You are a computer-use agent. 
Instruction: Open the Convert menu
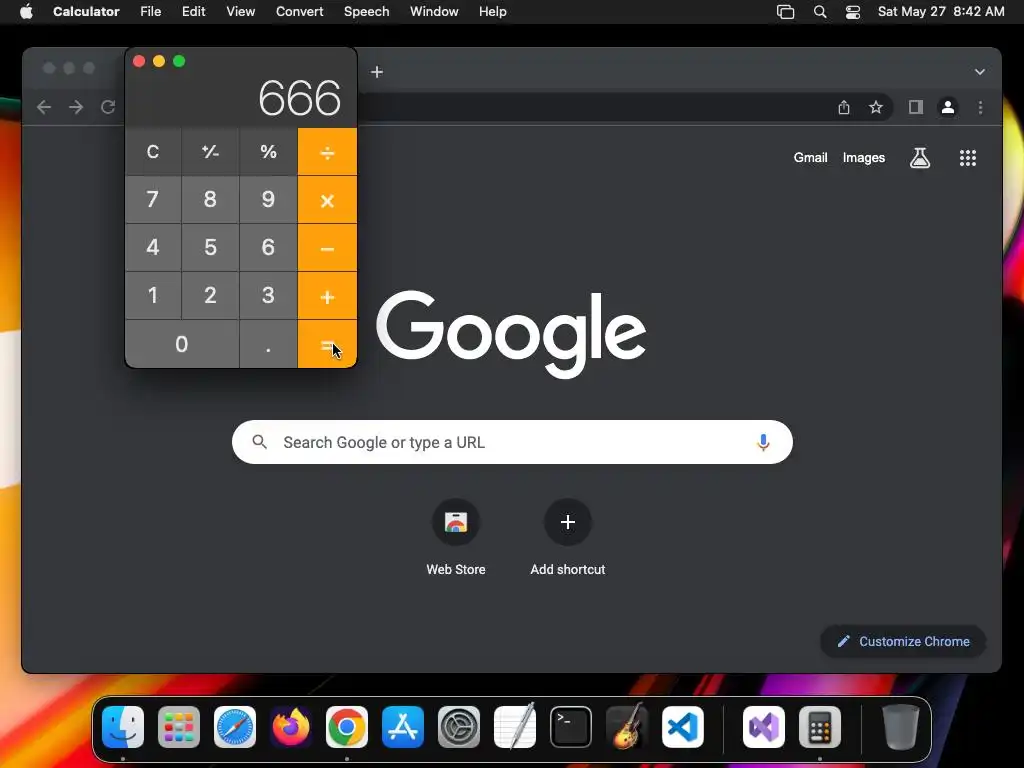300,12
